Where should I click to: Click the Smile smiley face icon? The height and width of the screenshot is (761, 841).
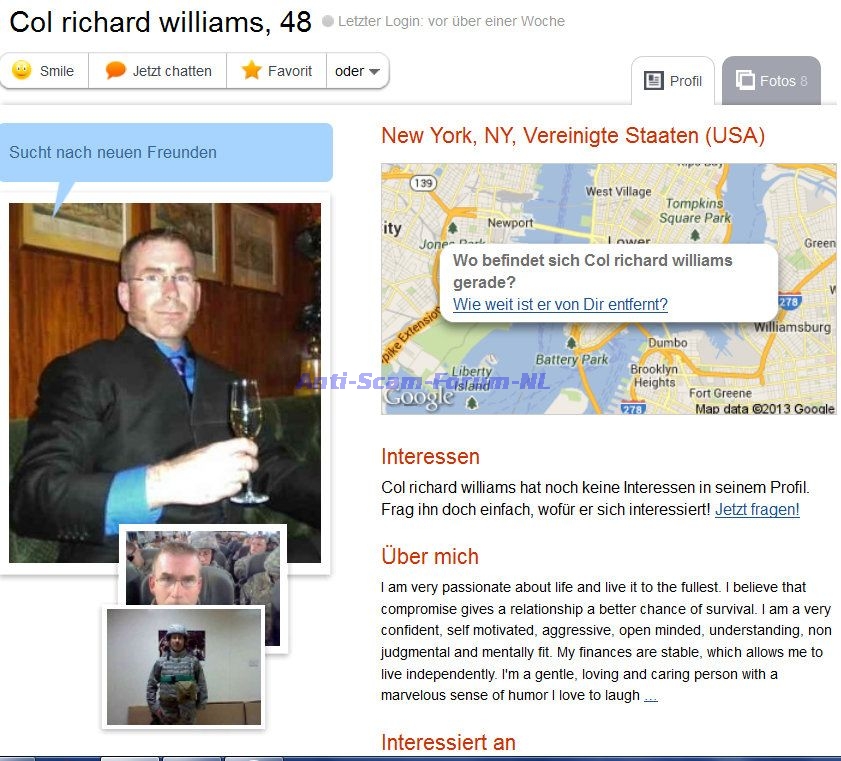tap(22, 70)
